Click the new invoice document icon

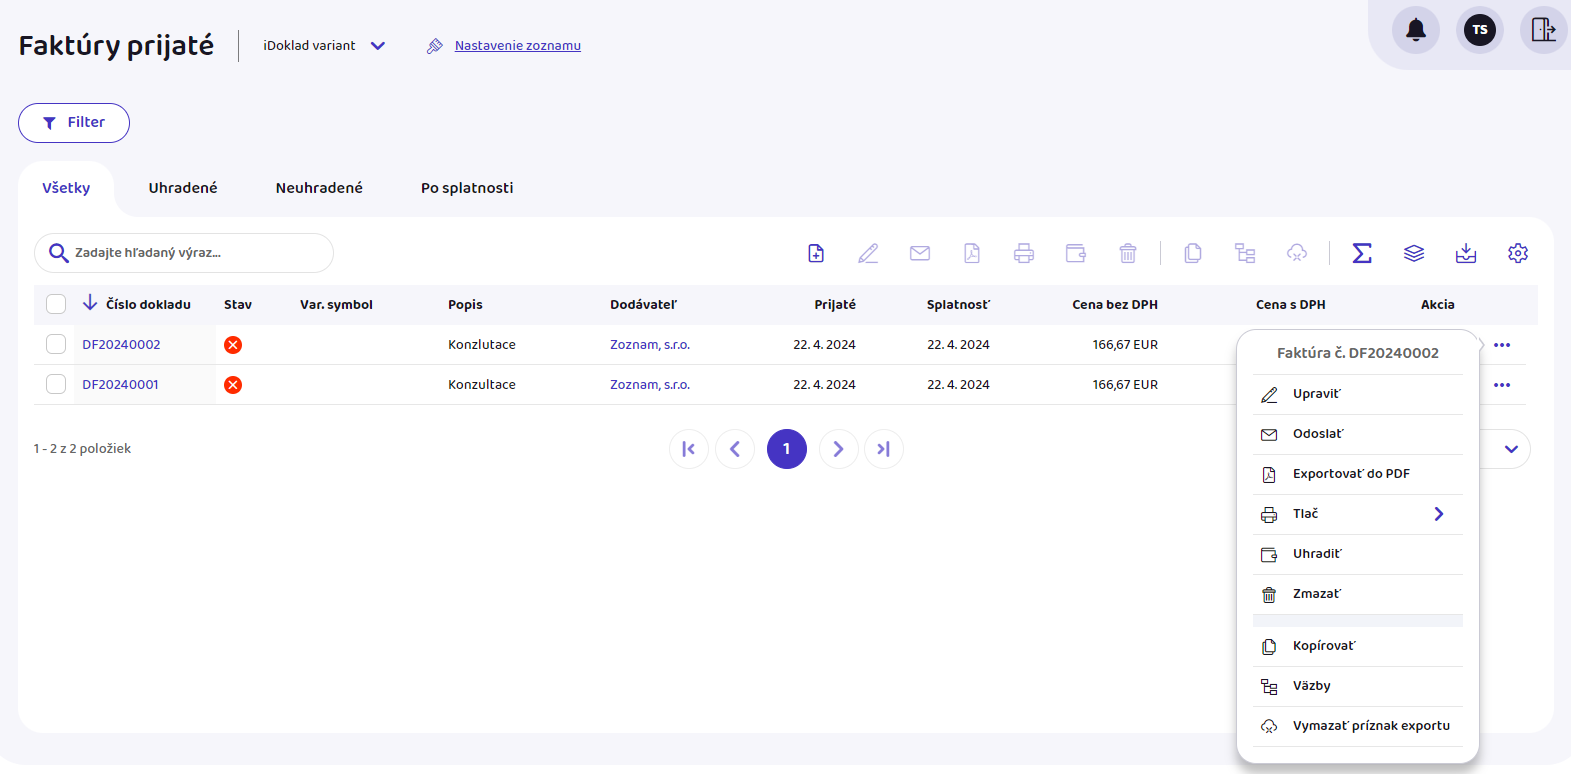[x=816, y=253]
